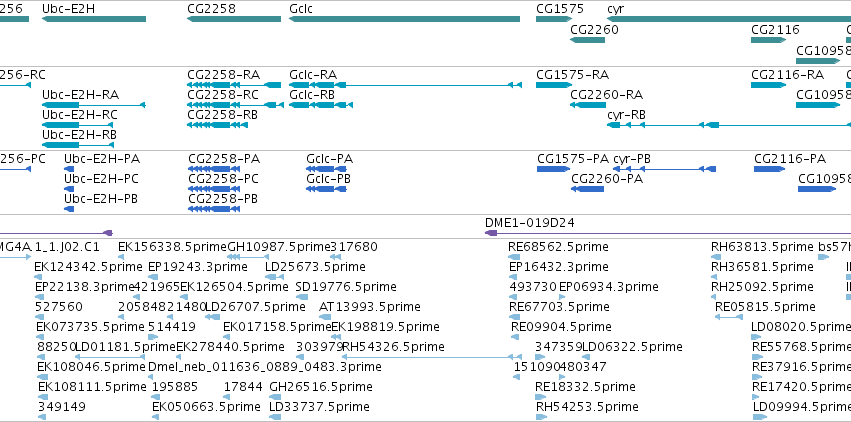Click EST EK050663.5prime
Screen dimensions: 851x422
tap(156, 417)
